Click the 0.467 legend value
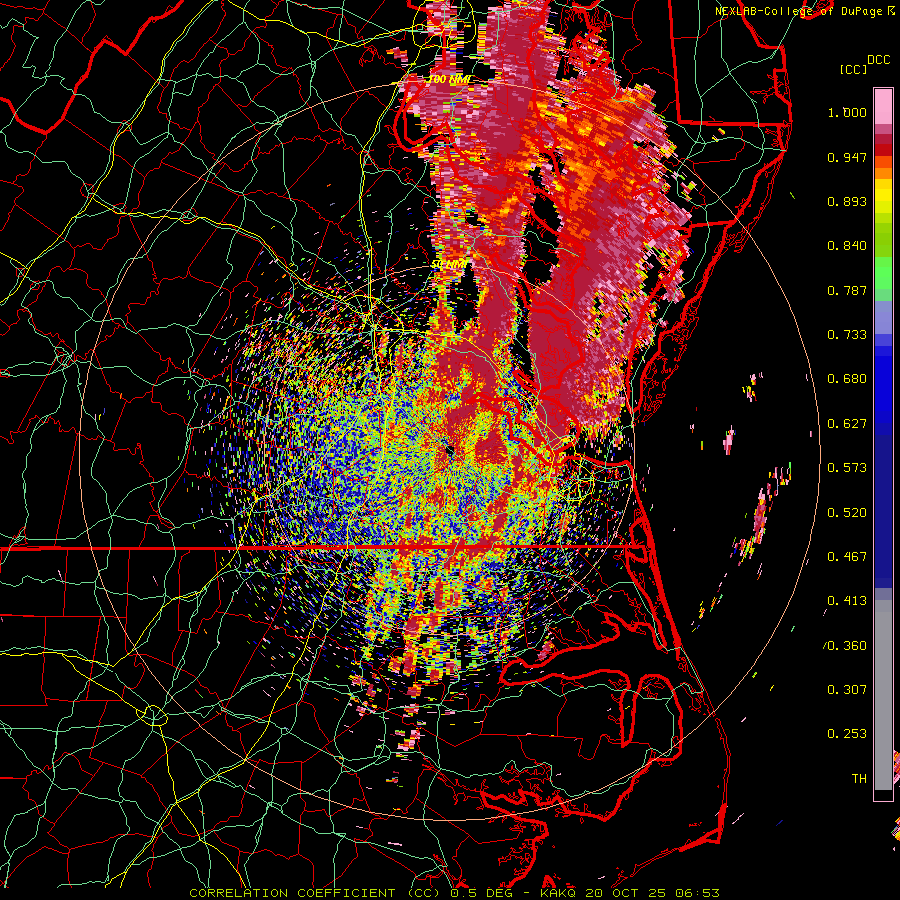 point(847,557)
